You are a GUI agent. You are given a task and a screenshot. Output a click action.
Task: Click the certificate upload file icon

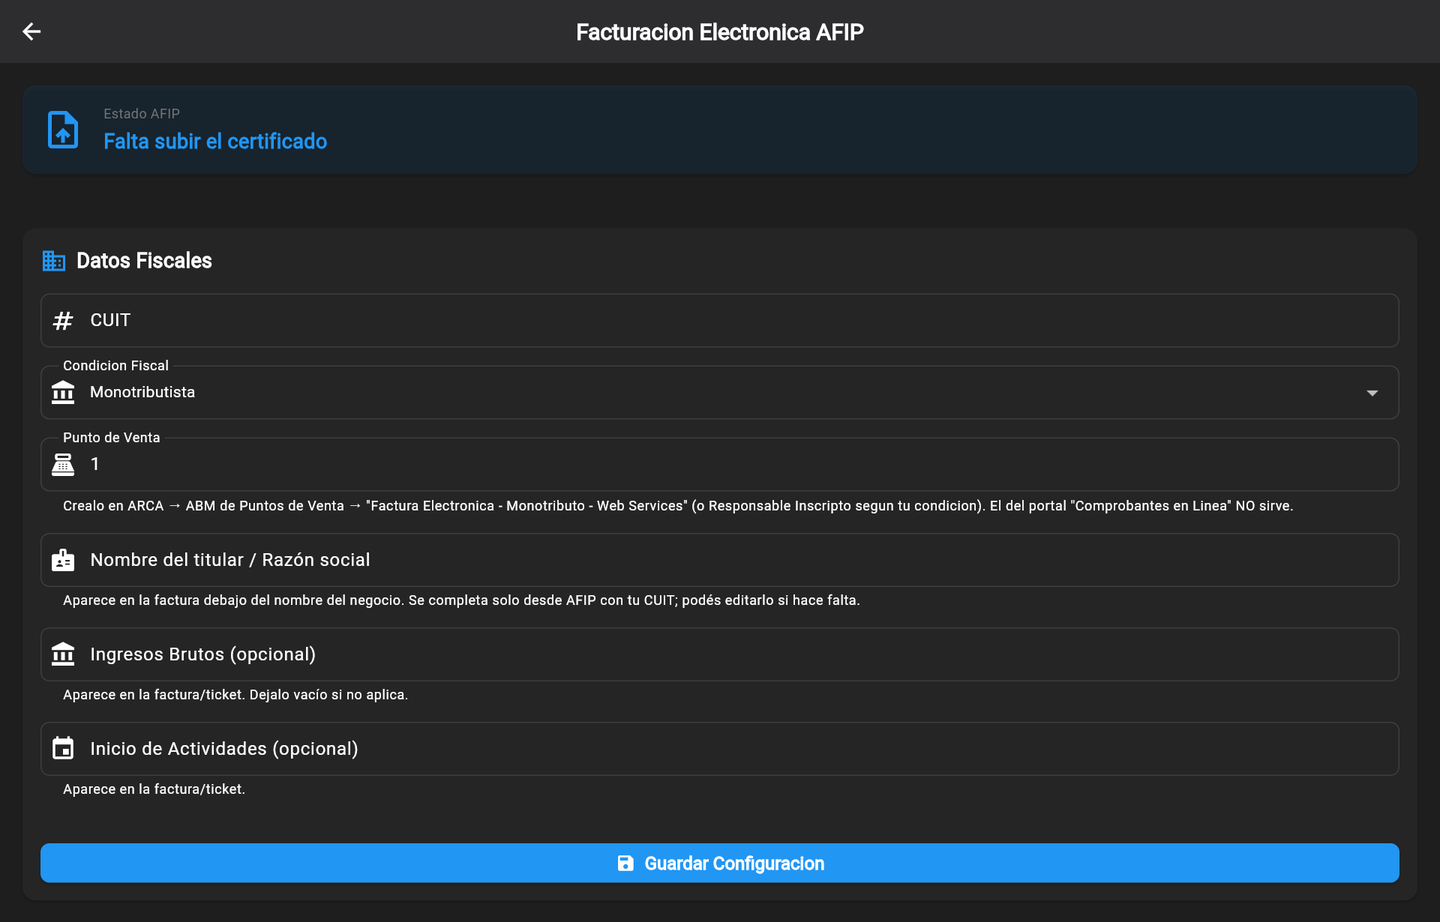63,130
